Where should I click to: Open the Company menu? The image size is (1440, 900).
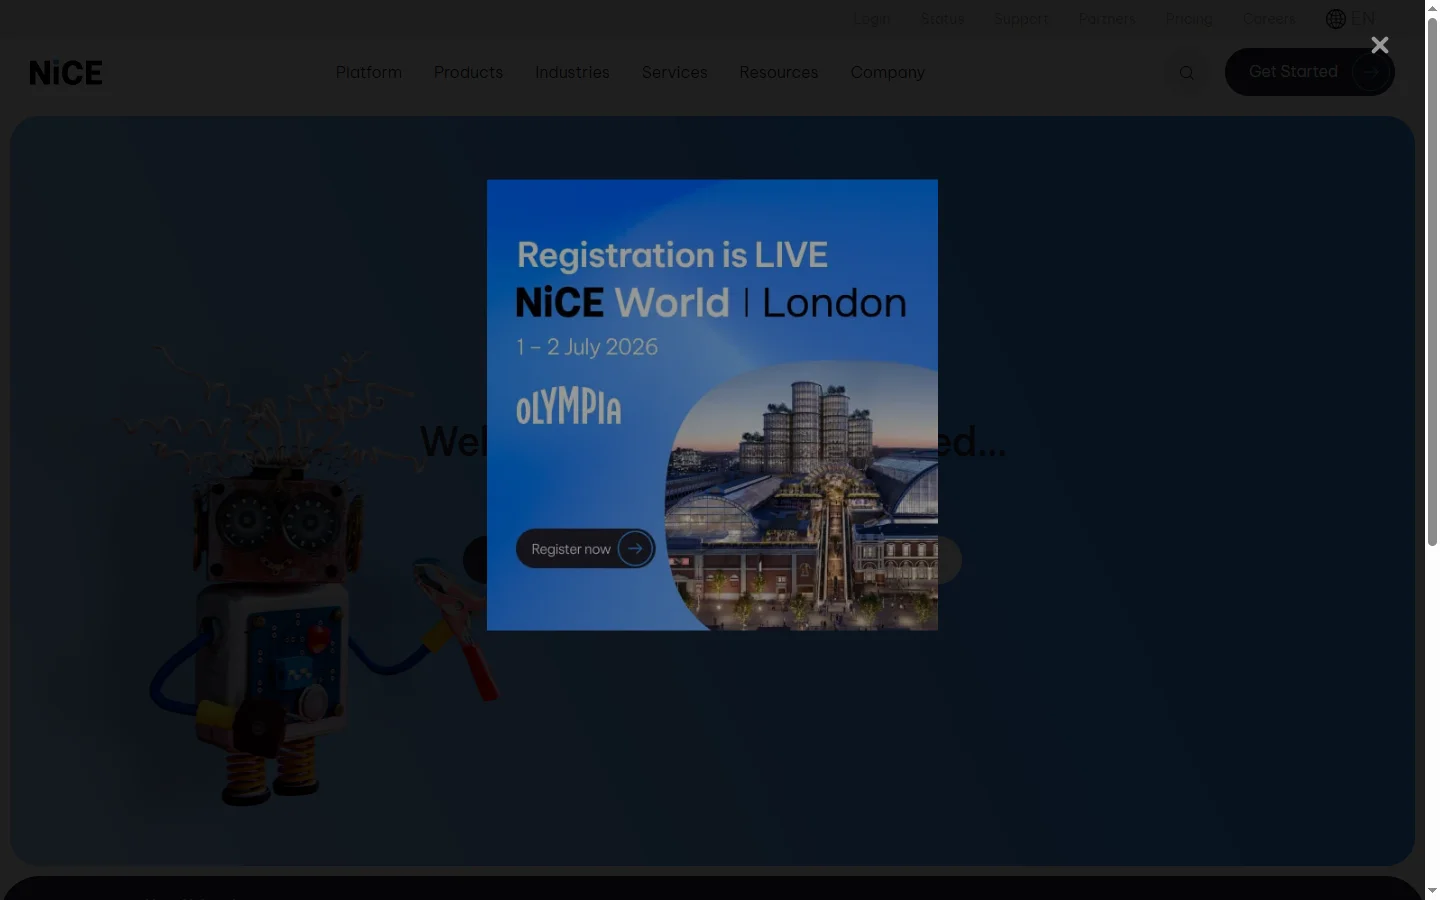click(888, 72)
